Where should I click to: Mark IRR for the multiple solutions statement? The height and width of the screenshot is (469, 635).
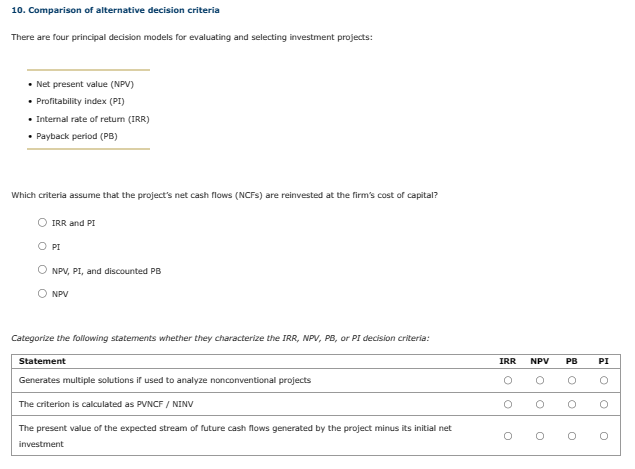[x=508, y=380]
